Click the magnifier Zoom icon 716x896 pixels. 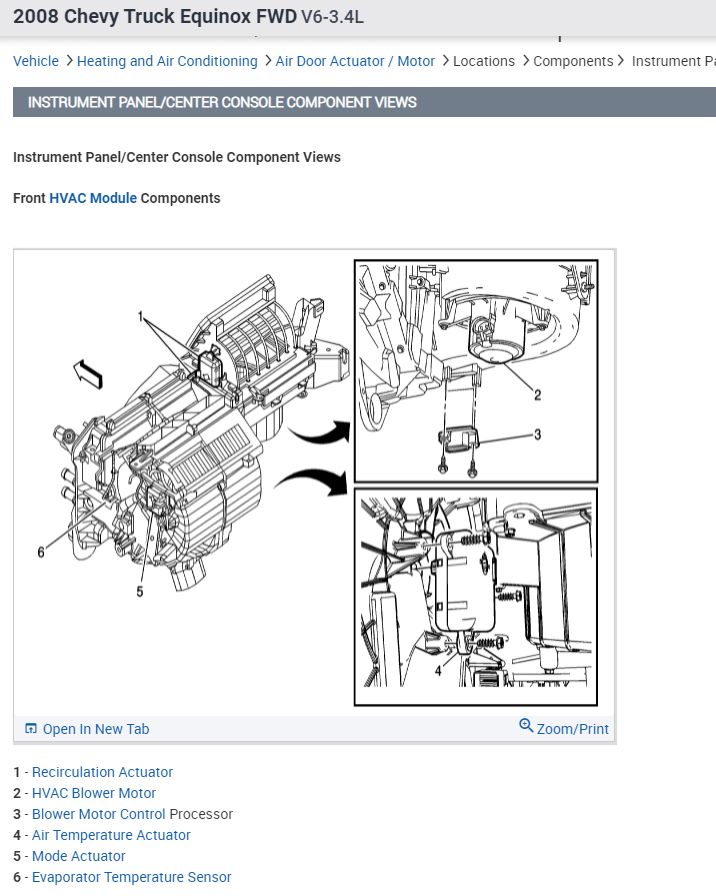(x=526, y=726)
